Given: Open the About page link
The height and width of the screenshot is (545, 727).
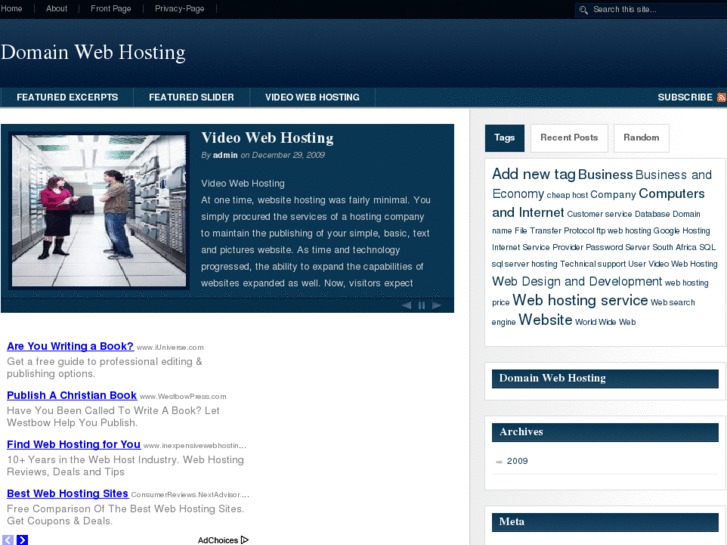Looking at the screenshot, I should pos(57,8).
